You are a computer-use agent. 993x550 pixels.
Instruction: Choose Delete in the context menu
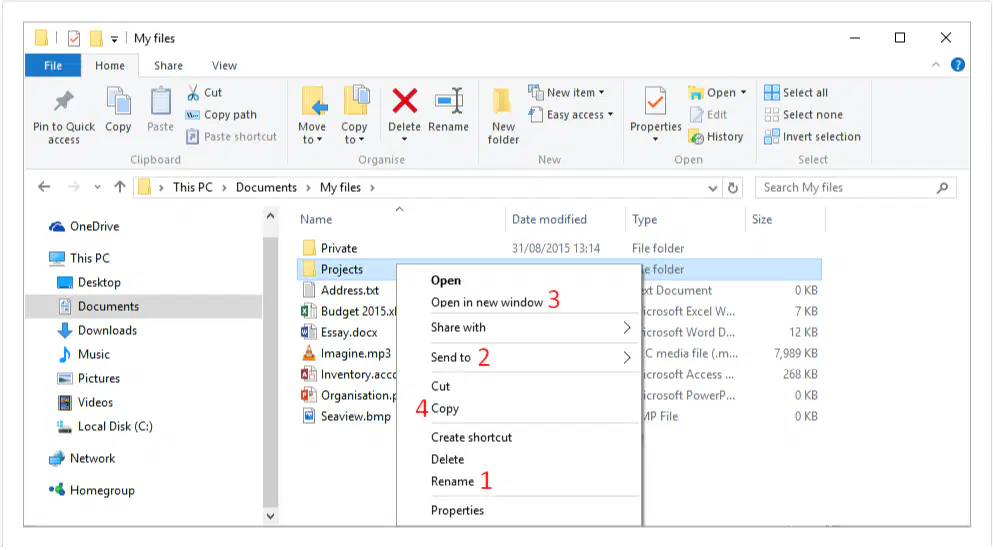(x=447, y=459)
